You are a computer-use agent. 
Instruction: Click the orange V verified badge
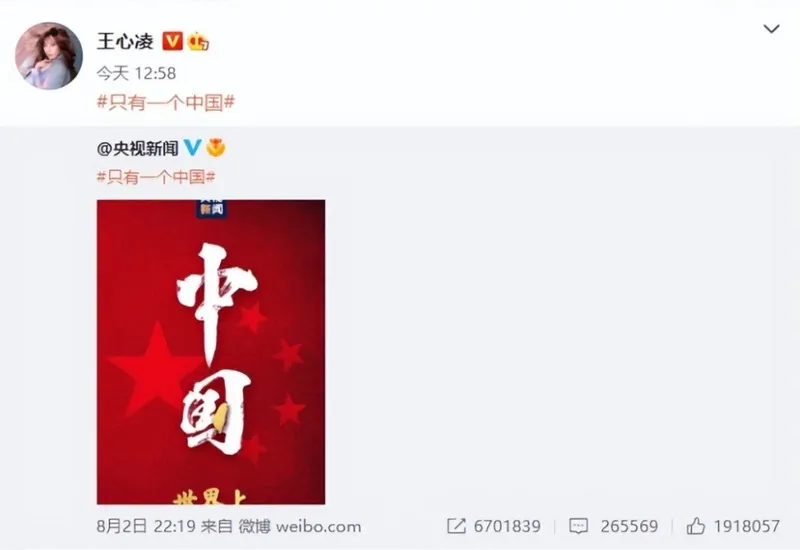pos(172,41)
